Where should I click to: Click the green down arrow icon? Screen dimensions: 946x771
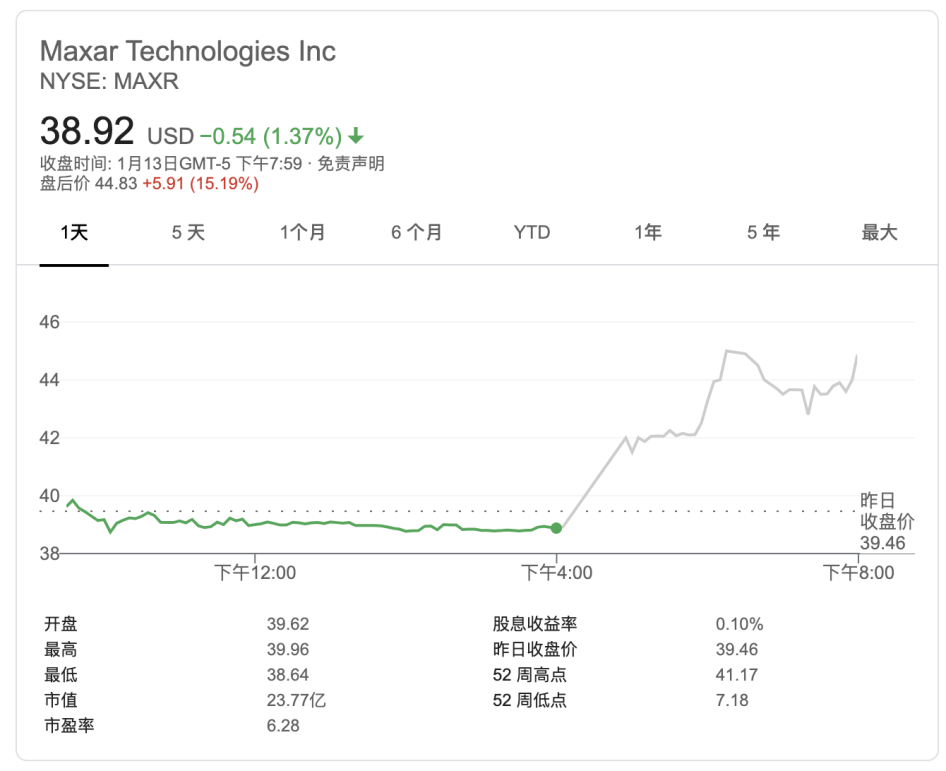(356, 136)
